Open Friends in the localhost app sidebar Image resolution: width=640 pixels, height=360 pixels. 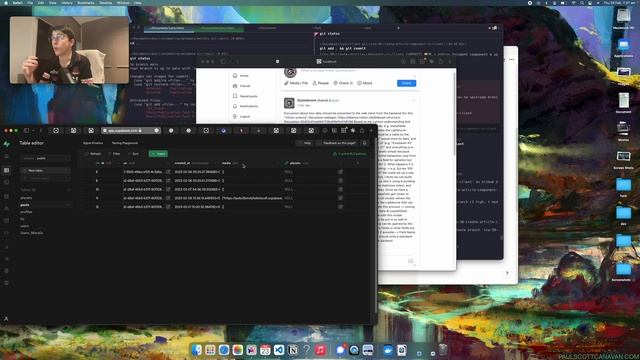pos(242,86)
